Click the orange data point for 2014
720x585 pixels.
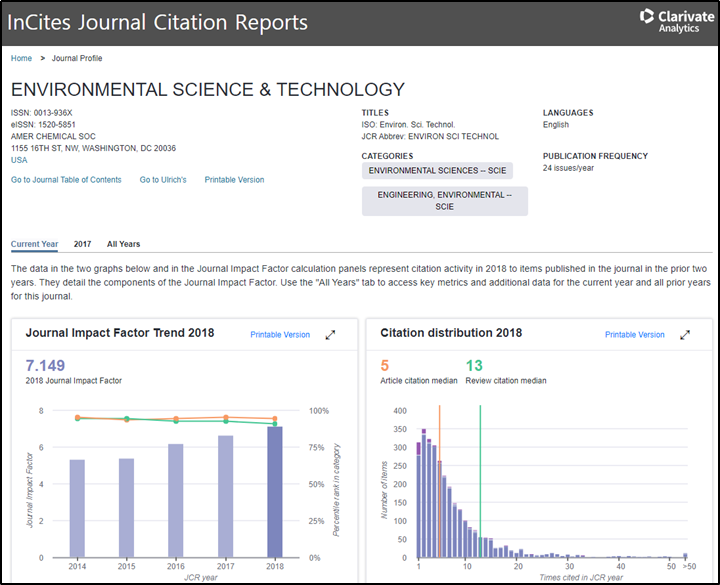[78, 417]
